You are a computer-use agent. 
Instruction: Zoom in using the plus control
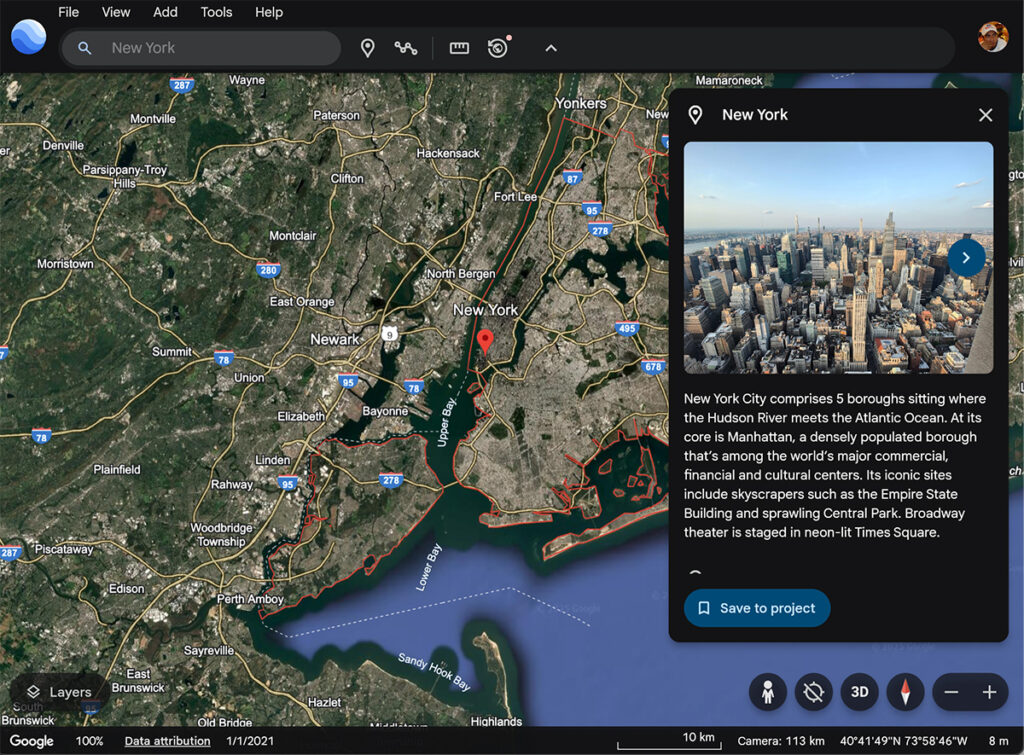coord(989,692)
